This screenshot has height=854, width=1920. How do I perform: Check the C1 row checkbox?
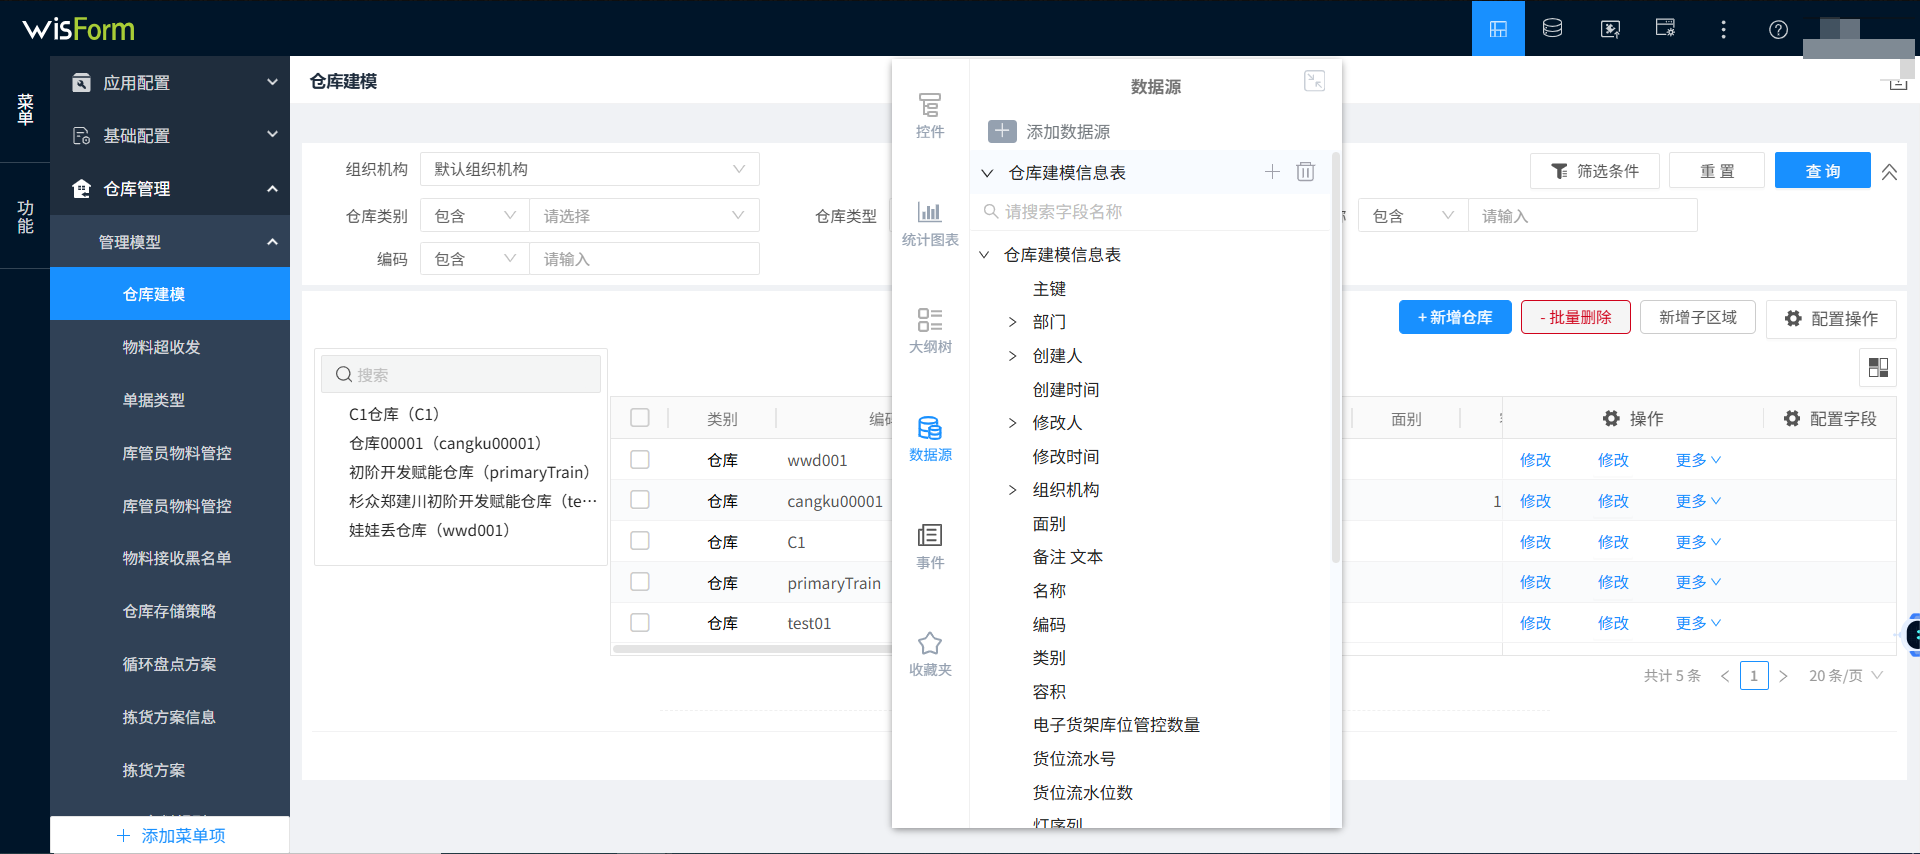(640, 540)
